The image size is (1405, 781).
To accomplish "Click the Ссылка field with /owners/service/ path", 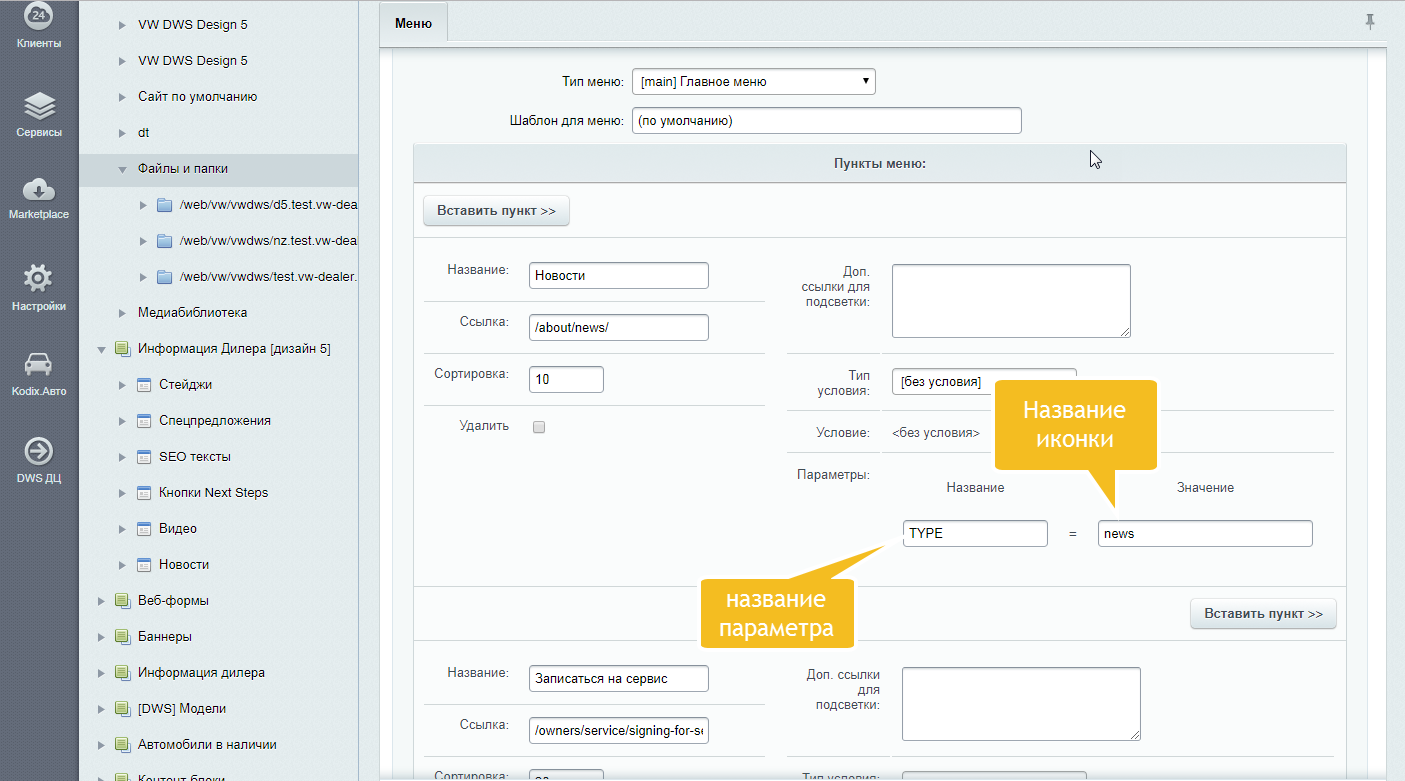I will pyautogui.click(x=619, y=731).
